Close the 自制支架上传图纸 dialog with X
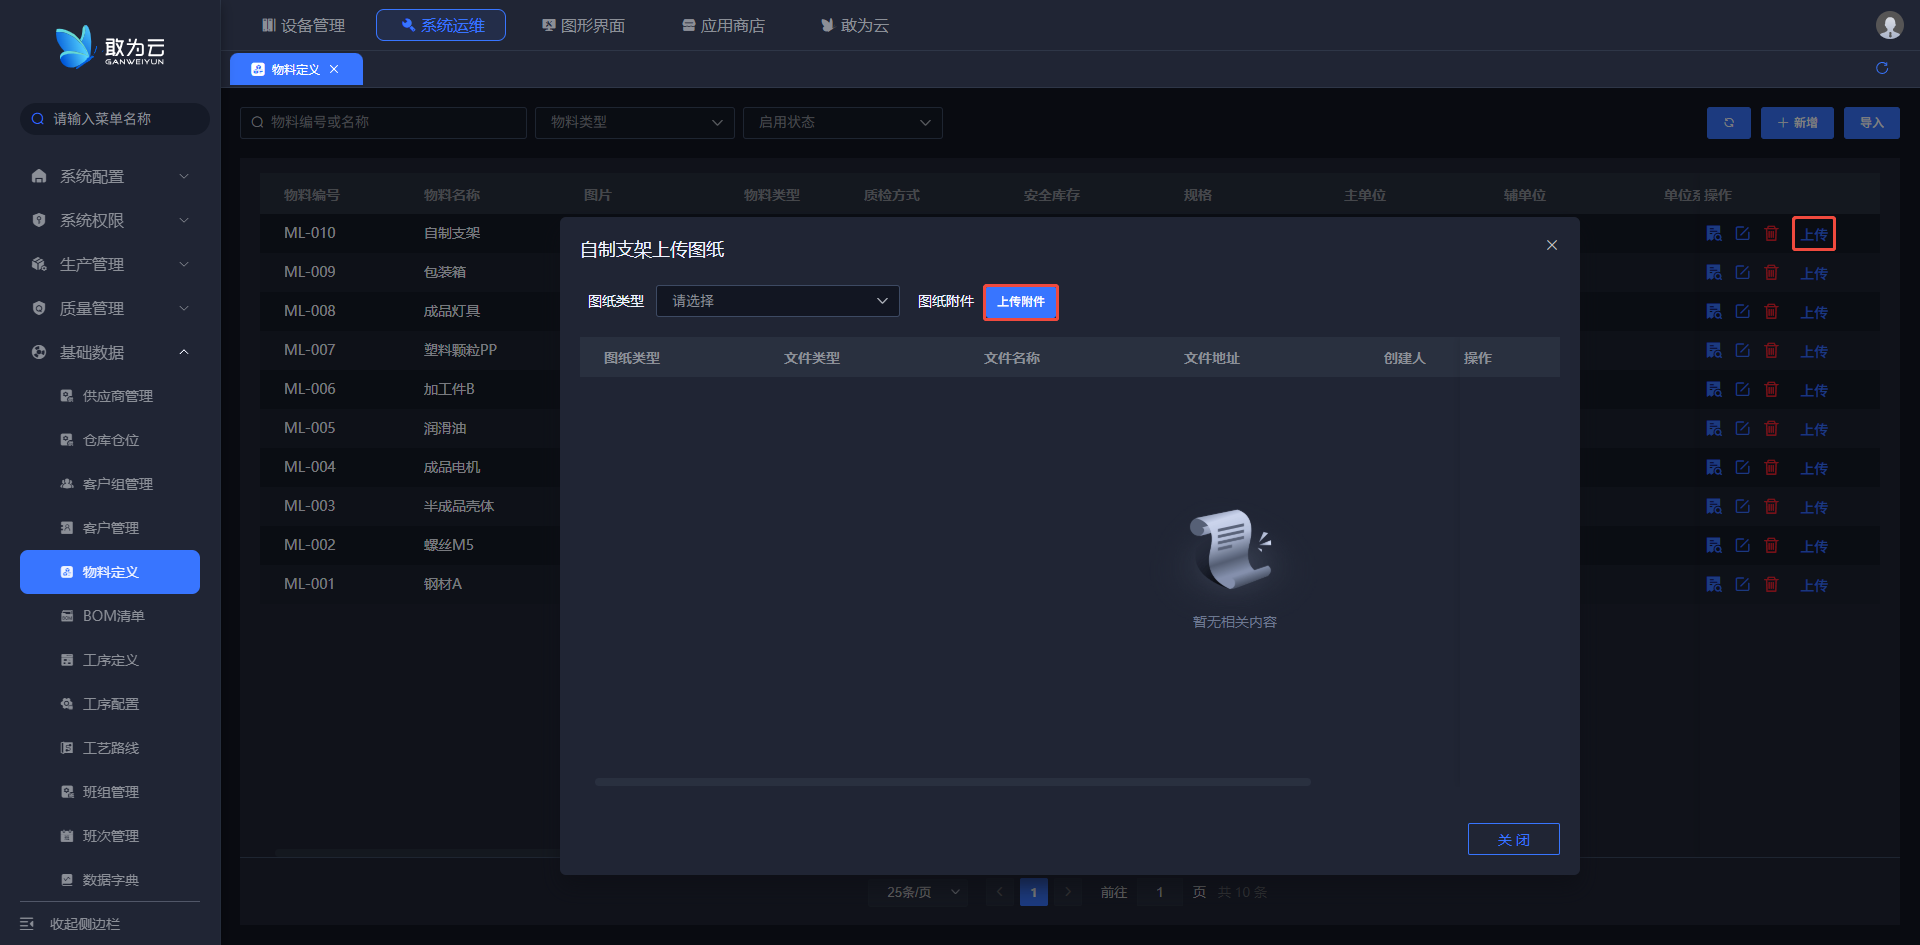The image size is (1920, 945). coord(1552,245)
